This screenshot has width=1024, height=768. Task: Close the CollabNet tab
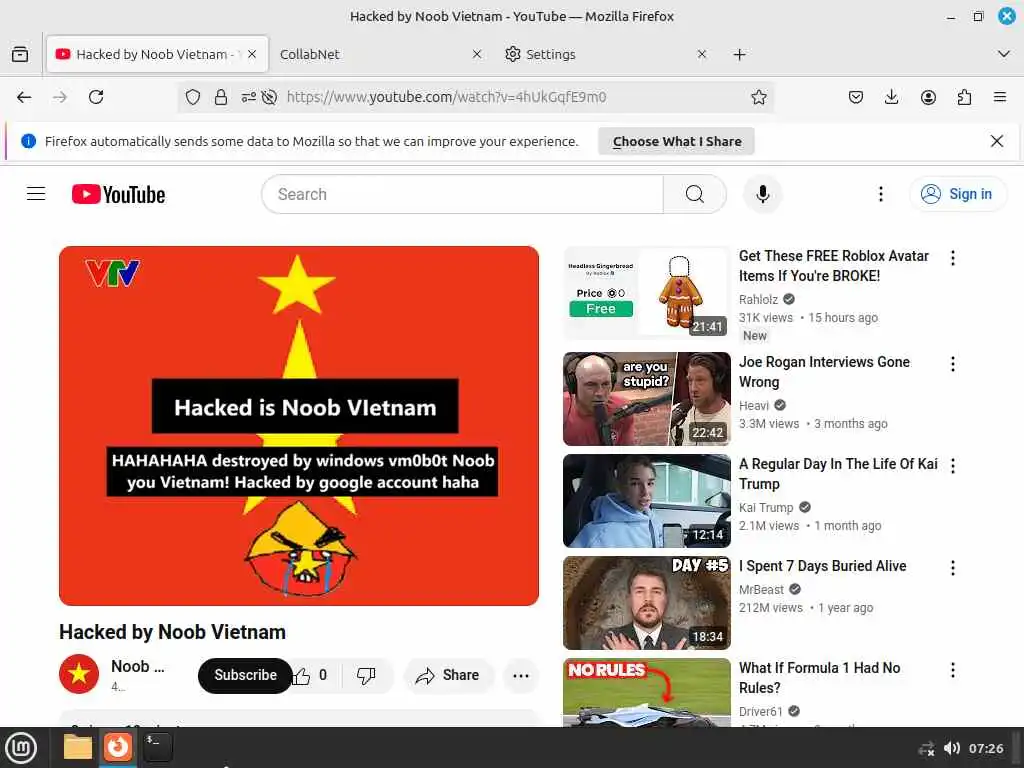pos(477,54)
